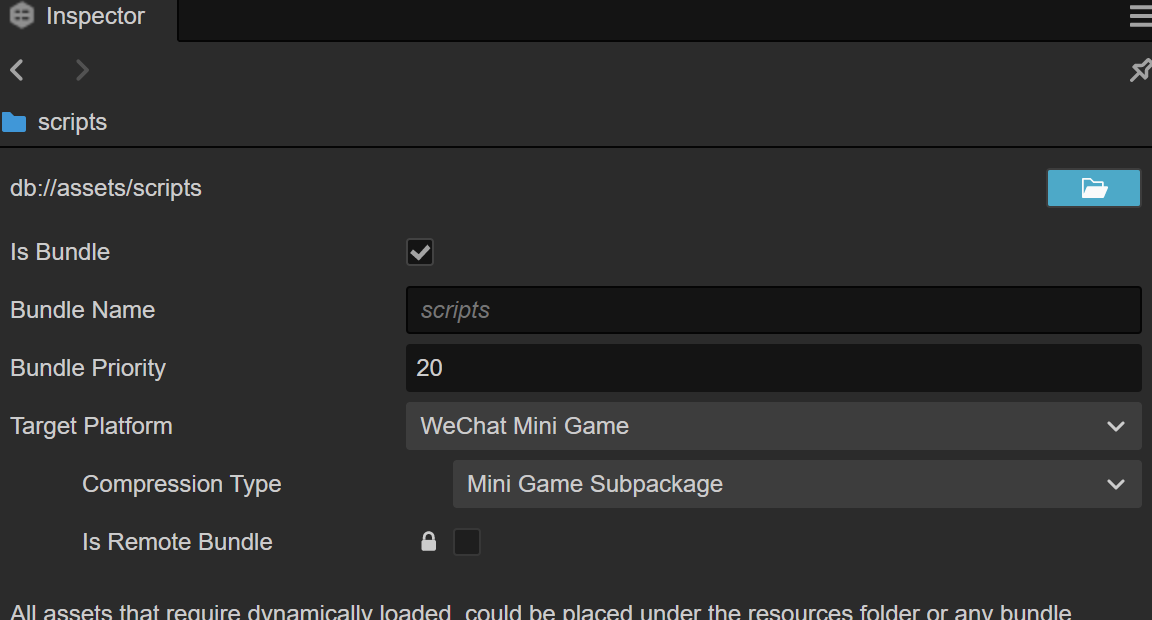Open the panel hamburger menu
The width and height of the screenshot is (1152, 620).
pyautogui.click(x=1140, y=17)
